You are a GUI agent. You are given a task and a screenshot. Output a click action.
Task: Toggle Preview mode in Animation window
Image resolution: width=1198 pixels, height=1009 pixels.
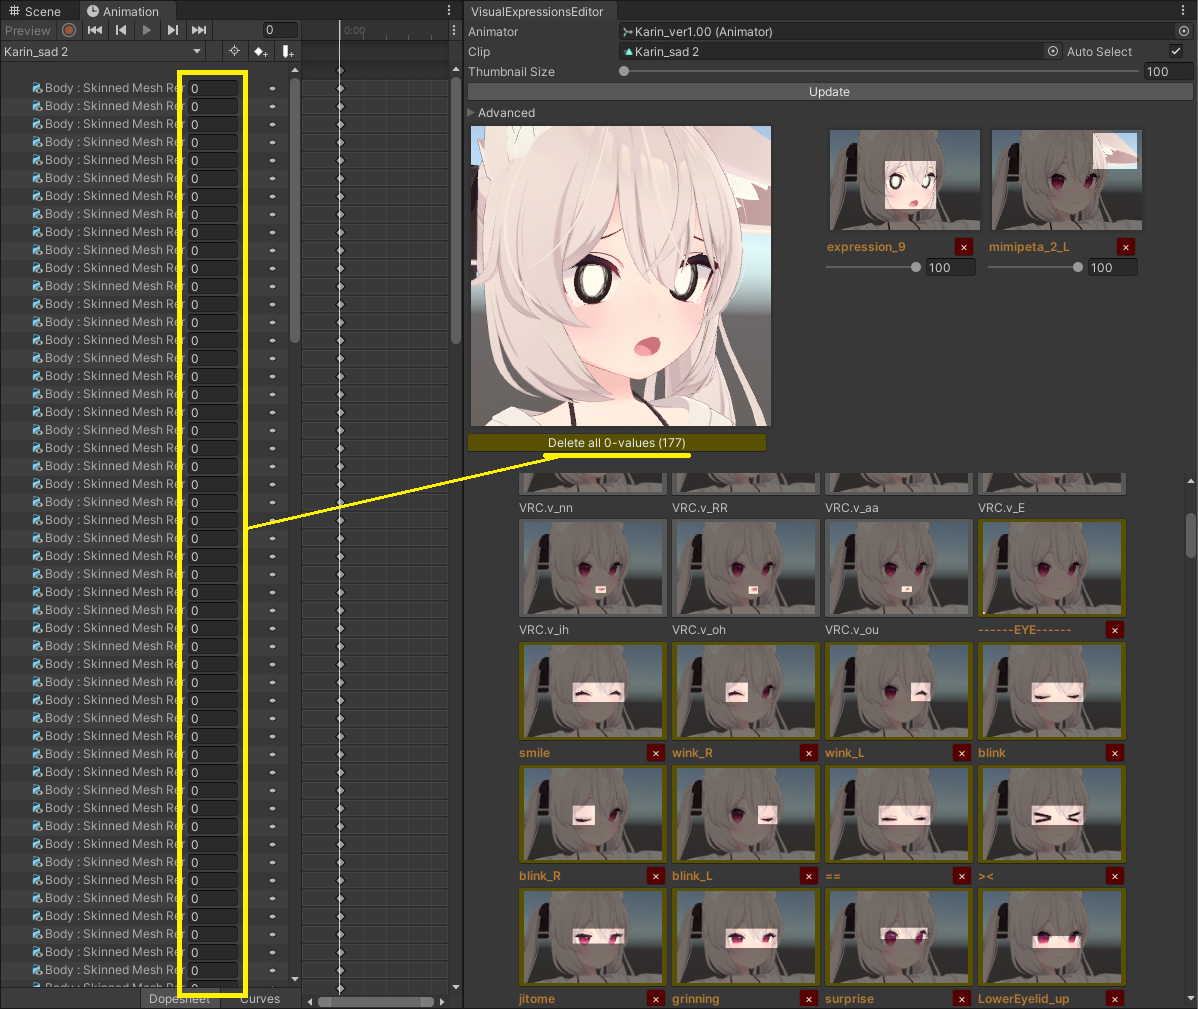click(28, 31)
